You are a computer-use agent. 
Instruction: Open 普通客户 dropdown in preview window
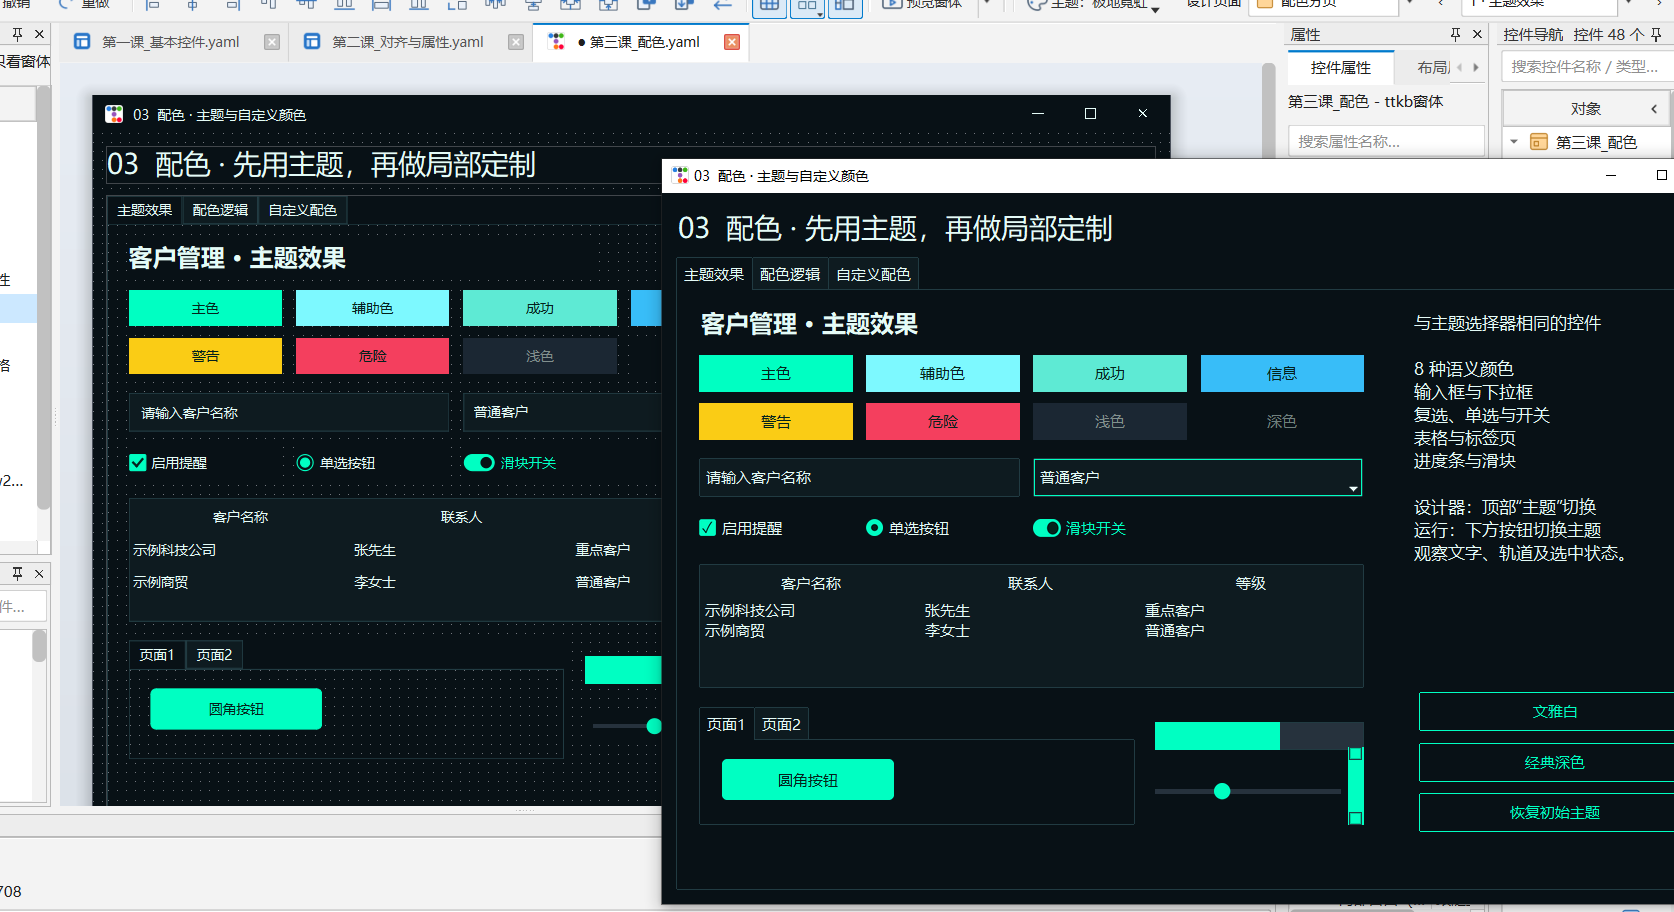pos(1197,478)
